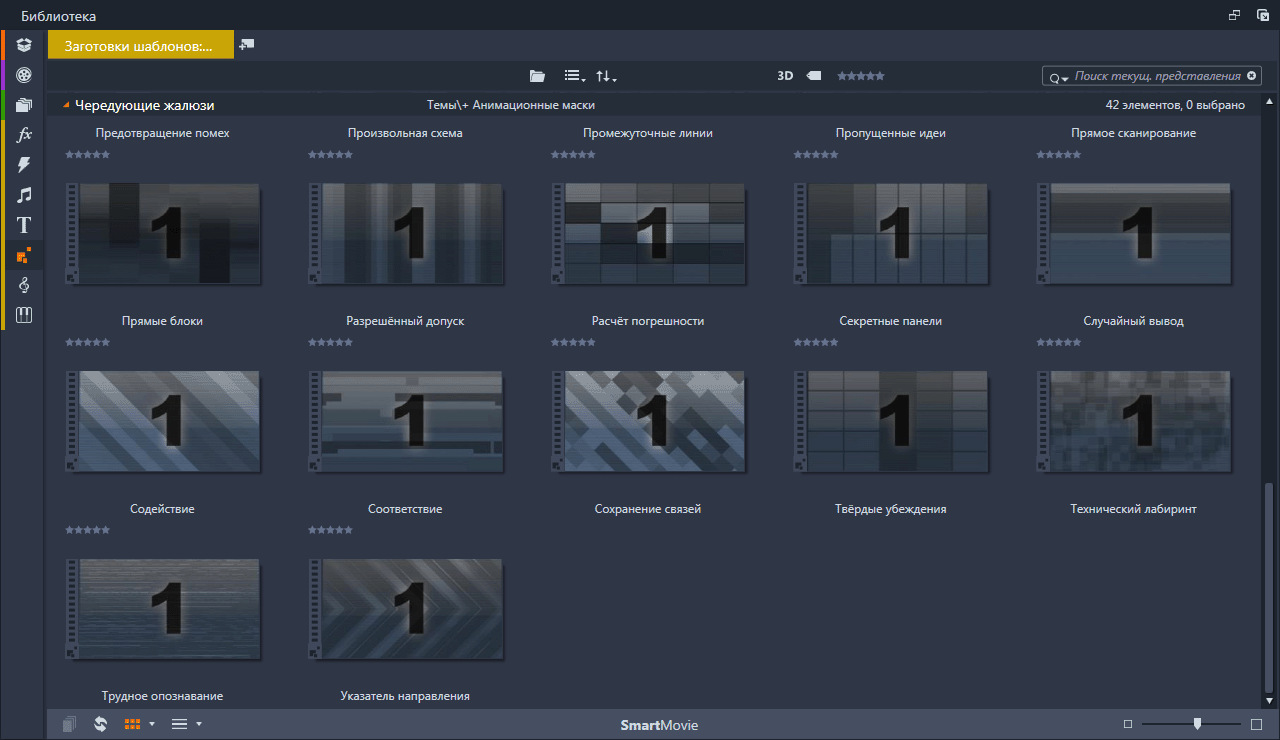Switch to orange thumbnails grid view
Image resolution: width=1280 pixels, height=740 pixels.
click(x=132, y=724)
